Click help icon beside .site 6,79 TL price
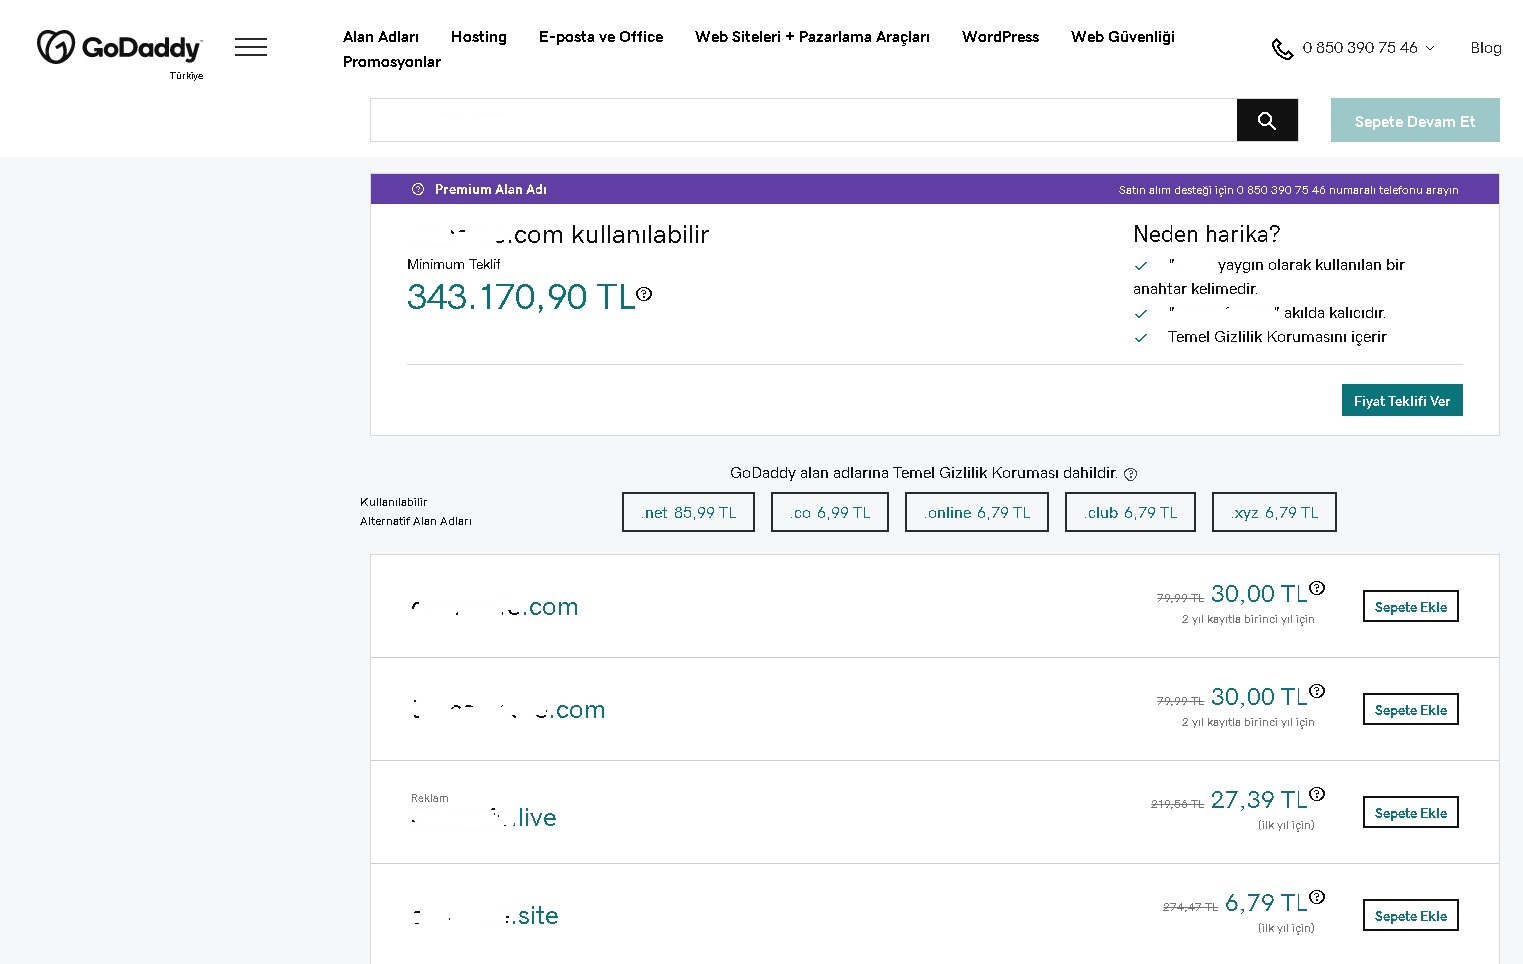The height and width of the screenshot is (964, 1523). click(1317, 897)
